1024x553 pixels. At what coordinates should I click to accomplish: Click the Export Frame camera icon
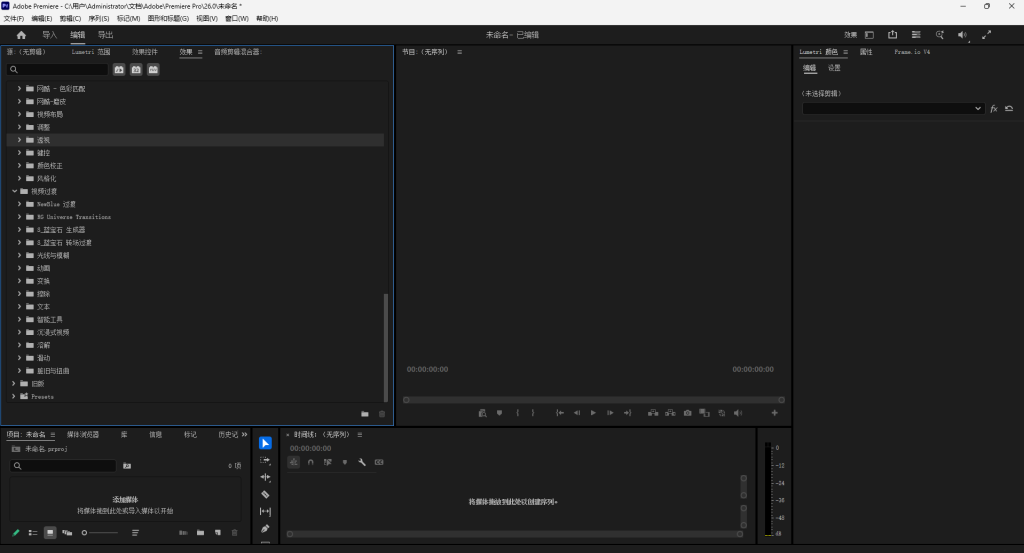click(x=688, y=413)
